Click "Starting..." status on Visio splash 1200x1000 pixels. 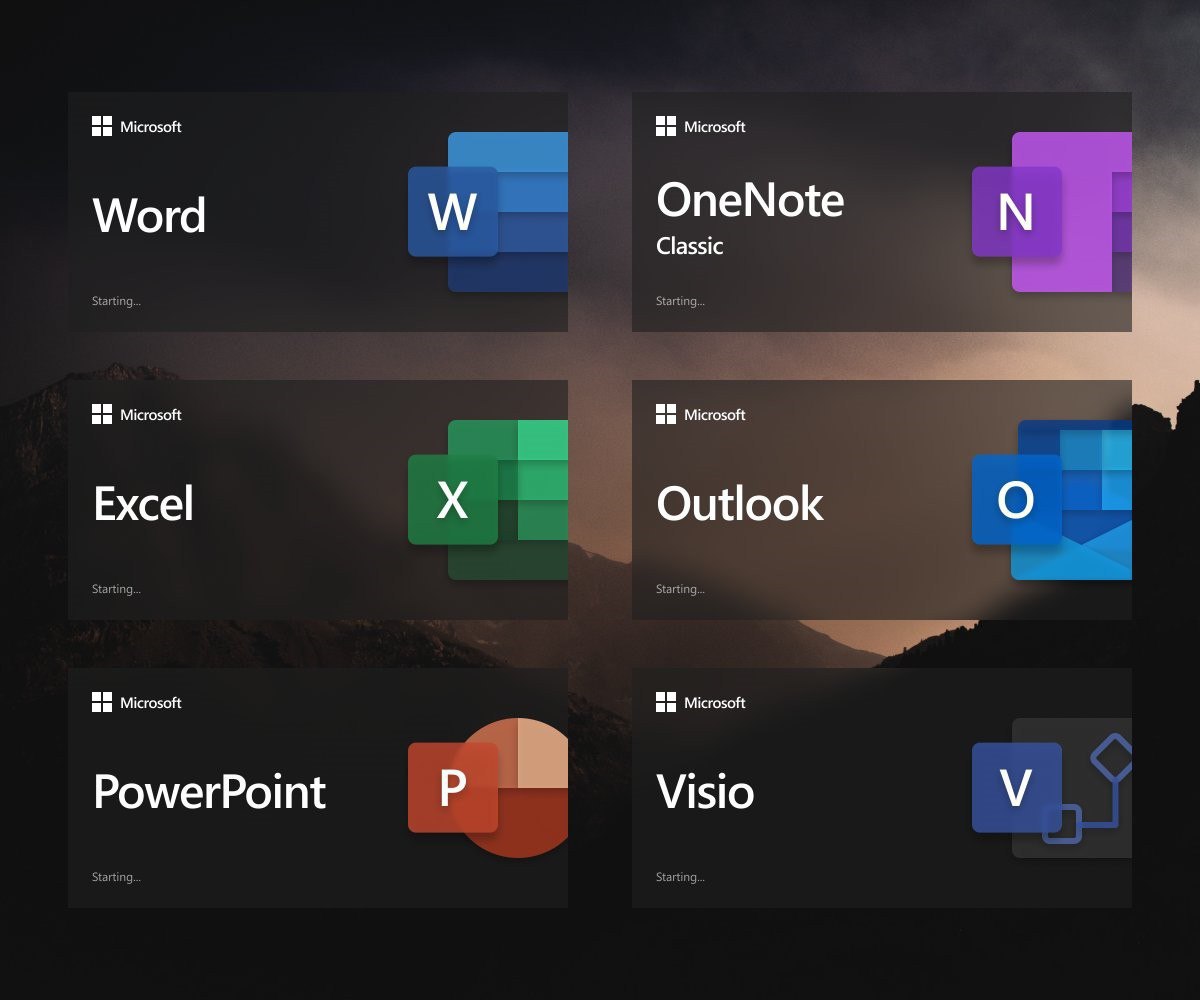tap(680, 877)
